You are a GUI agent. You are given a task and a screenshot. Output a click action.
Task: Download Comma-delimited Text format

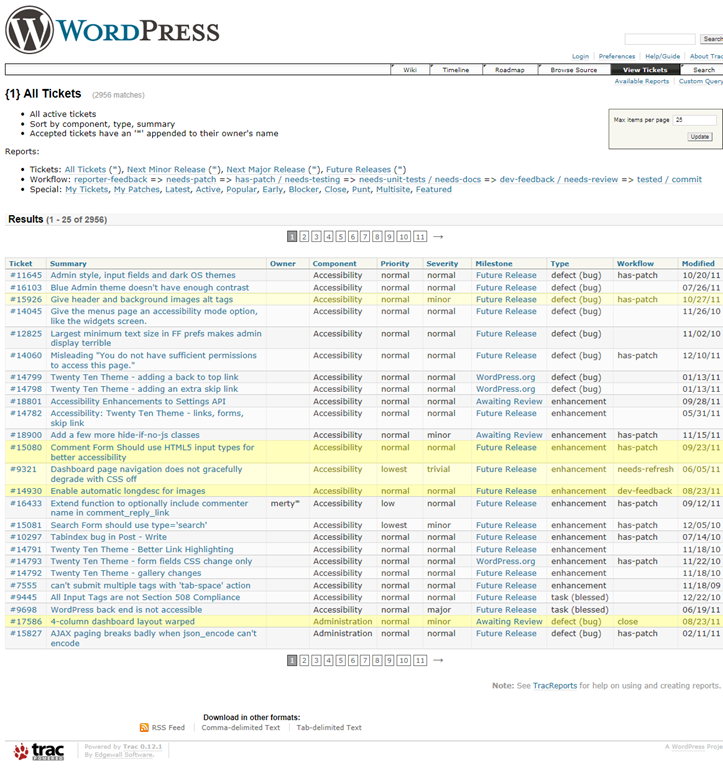click(241, 728)
